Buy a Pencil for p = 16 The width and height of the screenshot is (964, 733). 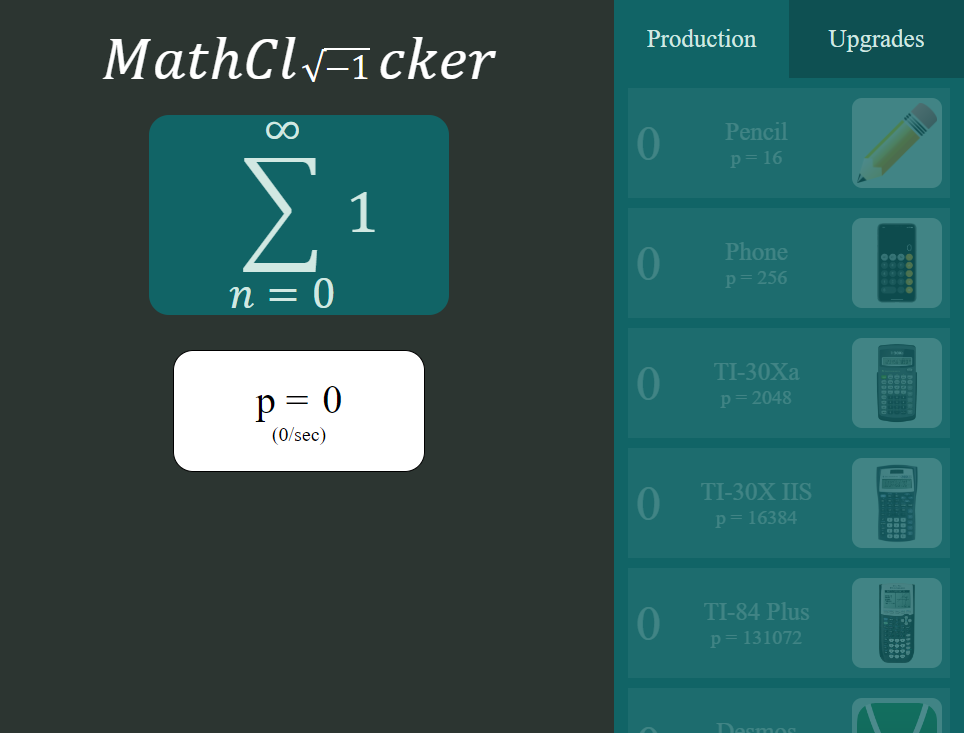(789, 143)
